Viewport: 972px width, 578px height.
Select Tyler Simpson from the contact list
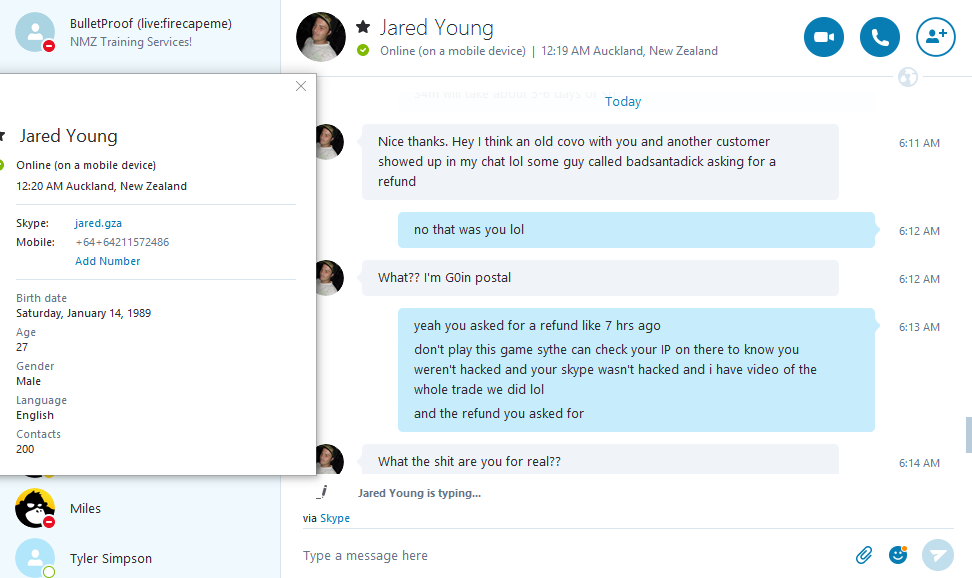coord(110,558)
